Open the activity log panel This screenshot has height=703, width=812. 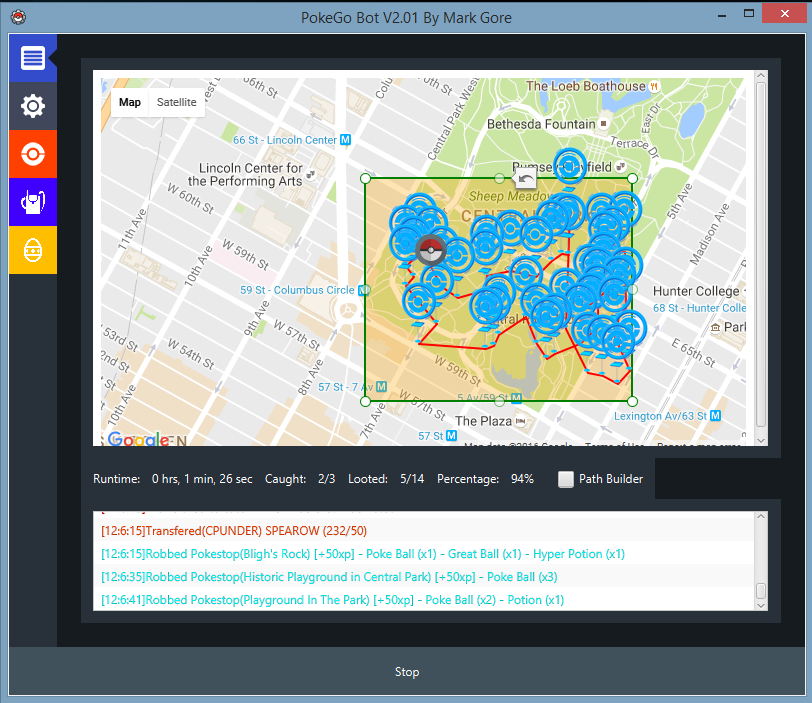tap(32, 57)
